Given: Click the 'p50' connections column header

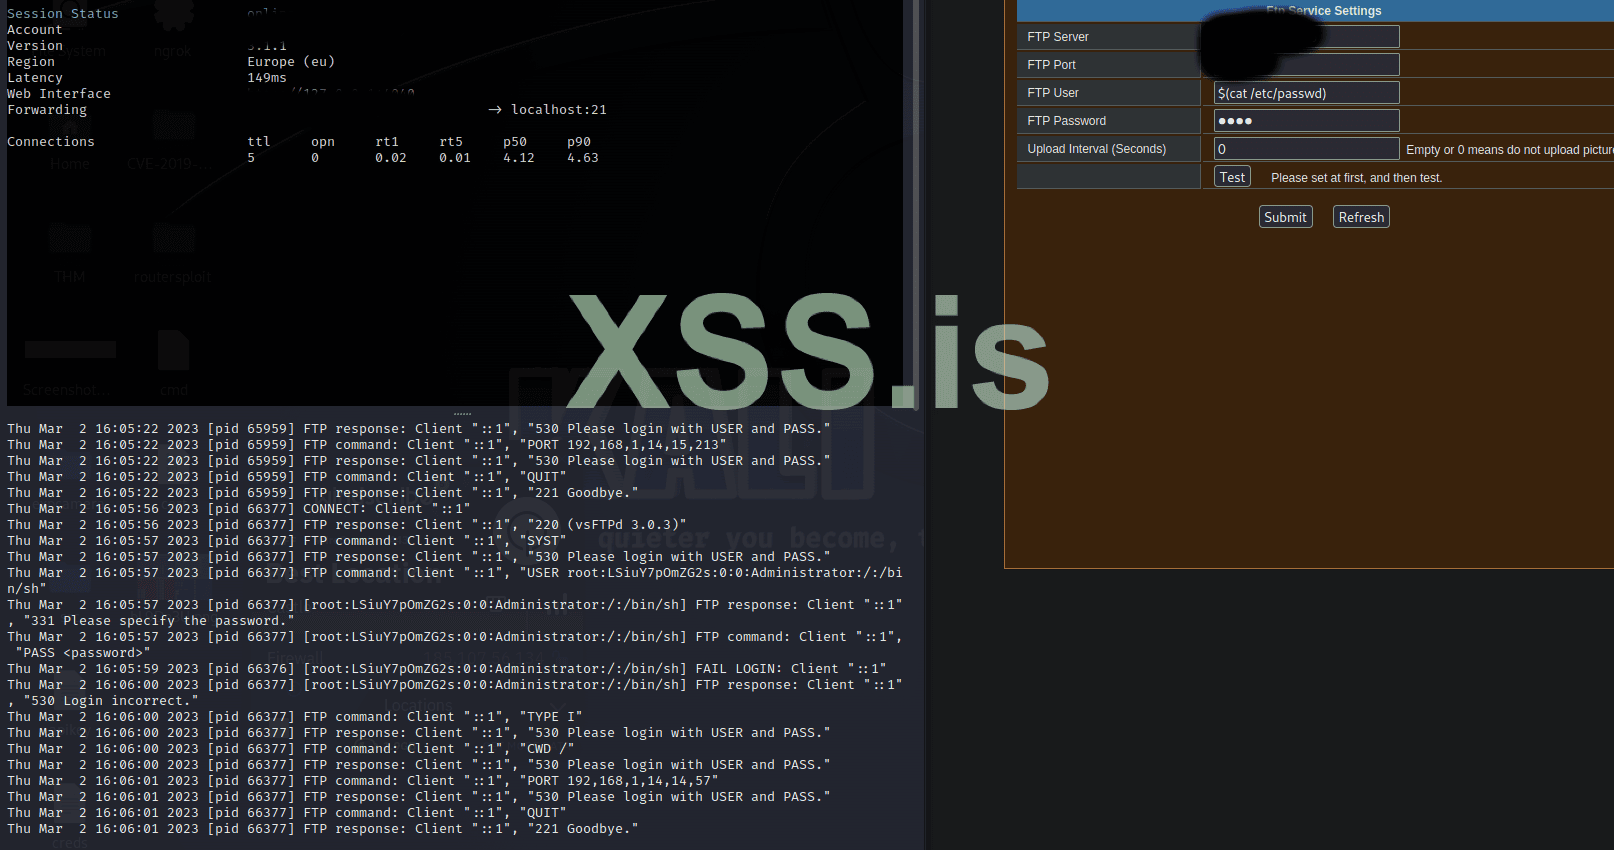Looking at the screenshot, I should pos(515,142).
